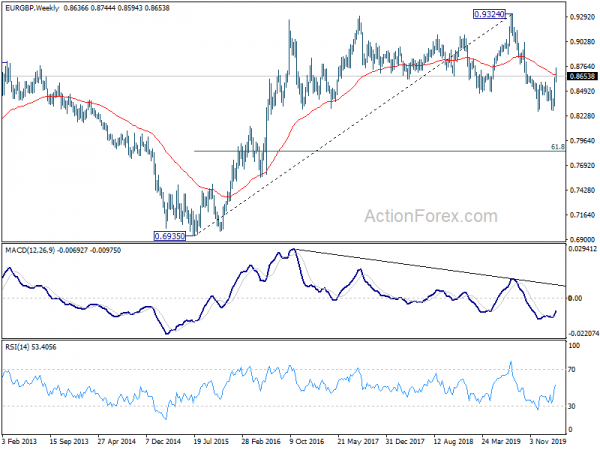Click the 0.93240 high price label

489,15
